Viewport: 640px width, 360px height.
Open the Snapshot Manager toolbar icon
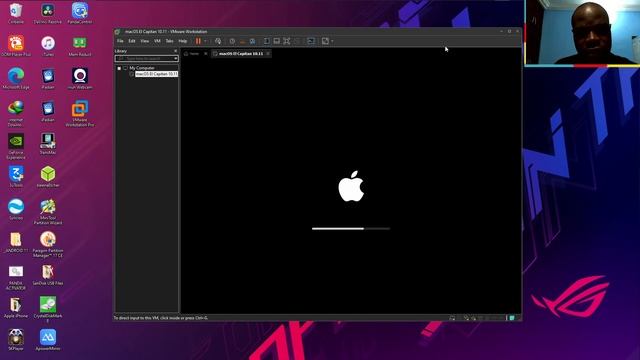[x=253, y=41]
